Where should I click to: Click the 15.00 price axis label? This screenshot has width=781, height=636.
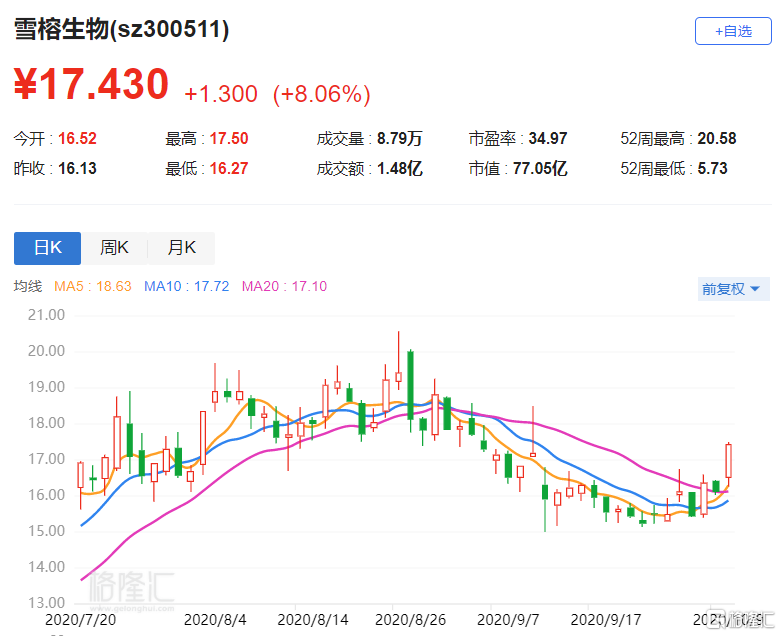tap(46, 531)
